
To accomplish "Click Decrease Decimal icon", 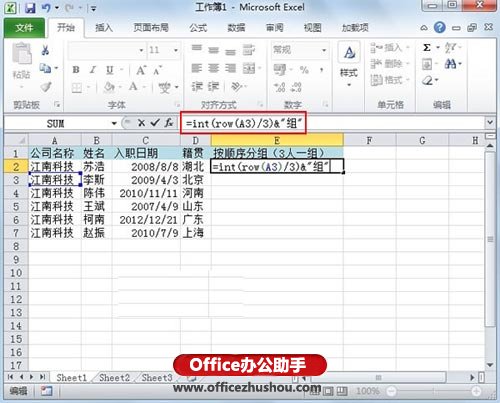I will (296, 87).
